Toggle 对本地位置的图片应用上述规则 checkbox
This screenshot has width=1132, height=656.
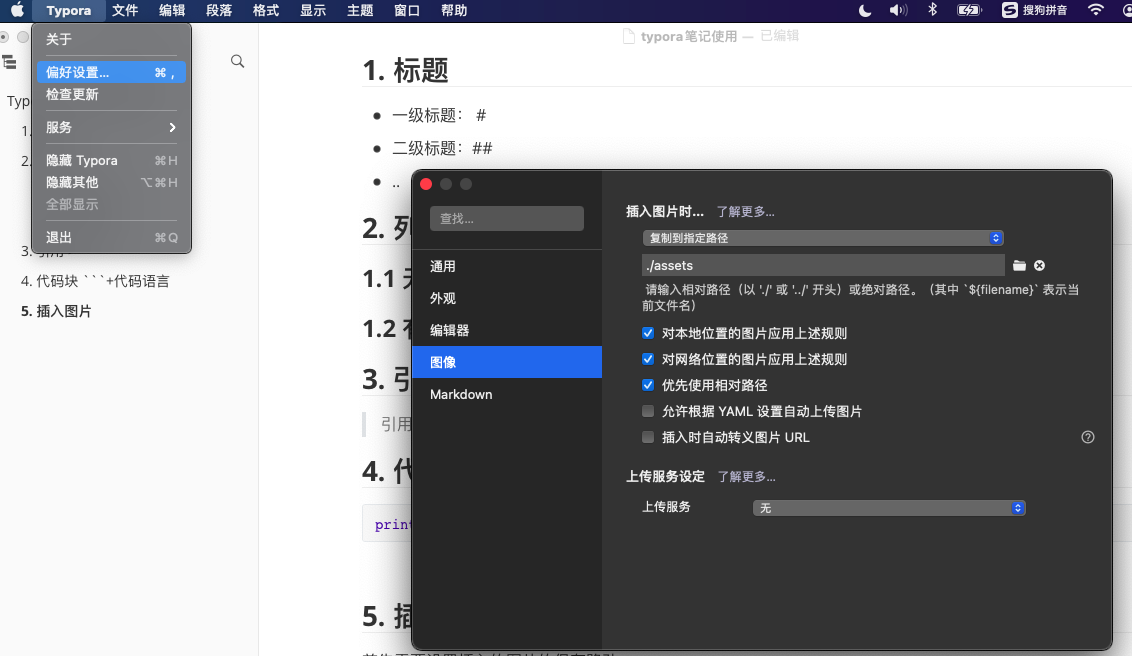click(x=648, y=333)
